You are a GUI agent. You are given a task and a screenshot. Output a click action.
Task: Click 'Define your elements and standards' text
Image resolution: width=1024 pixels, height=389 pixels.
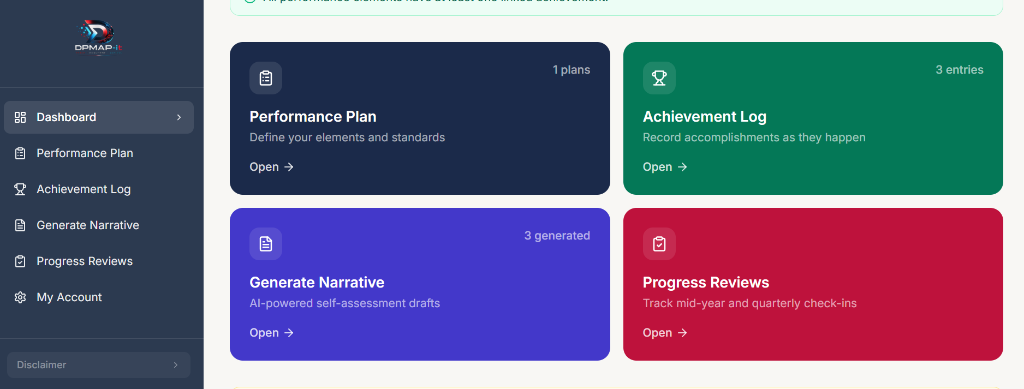pyautogui.click(x=347, y=138)
